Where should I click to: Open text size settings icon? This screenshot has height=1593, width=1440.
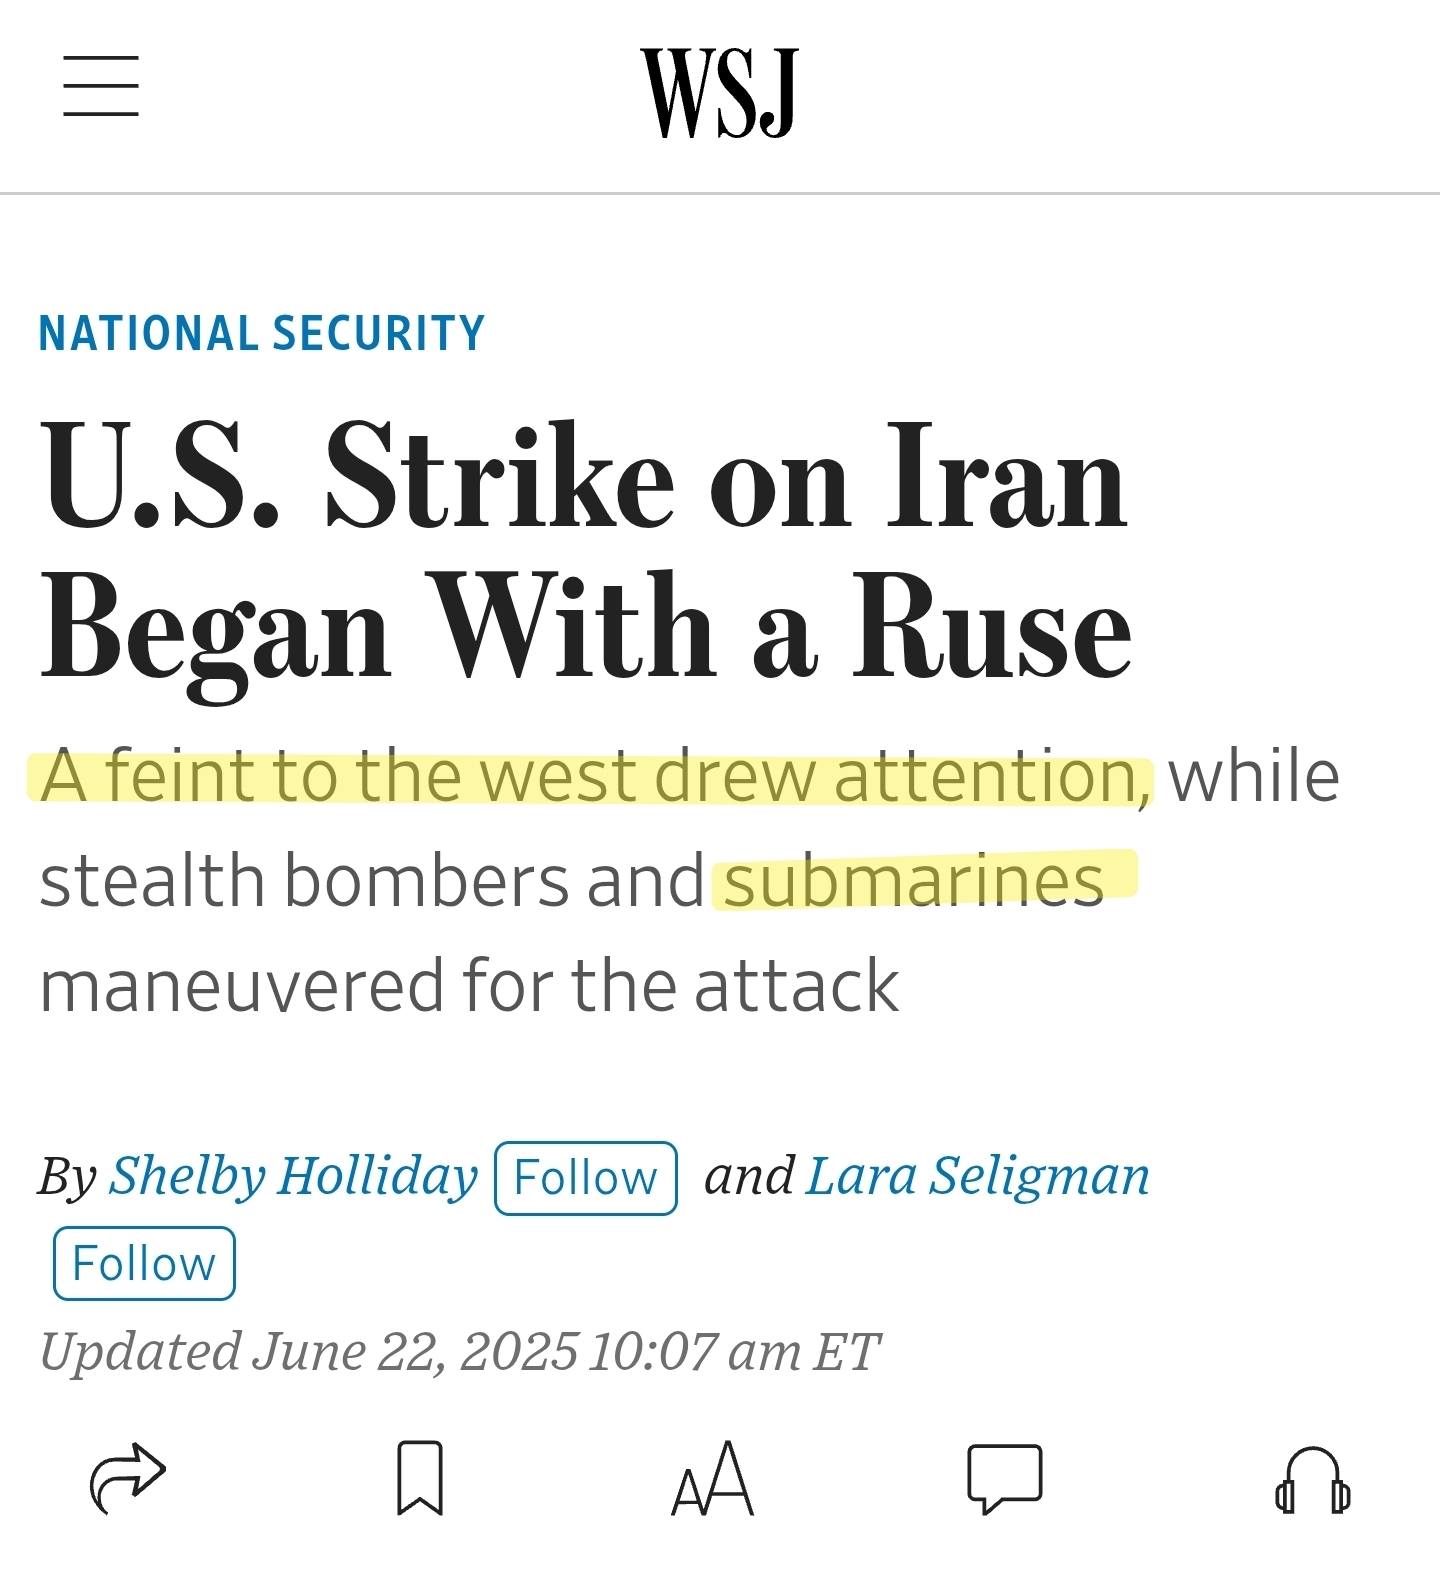712,1477
